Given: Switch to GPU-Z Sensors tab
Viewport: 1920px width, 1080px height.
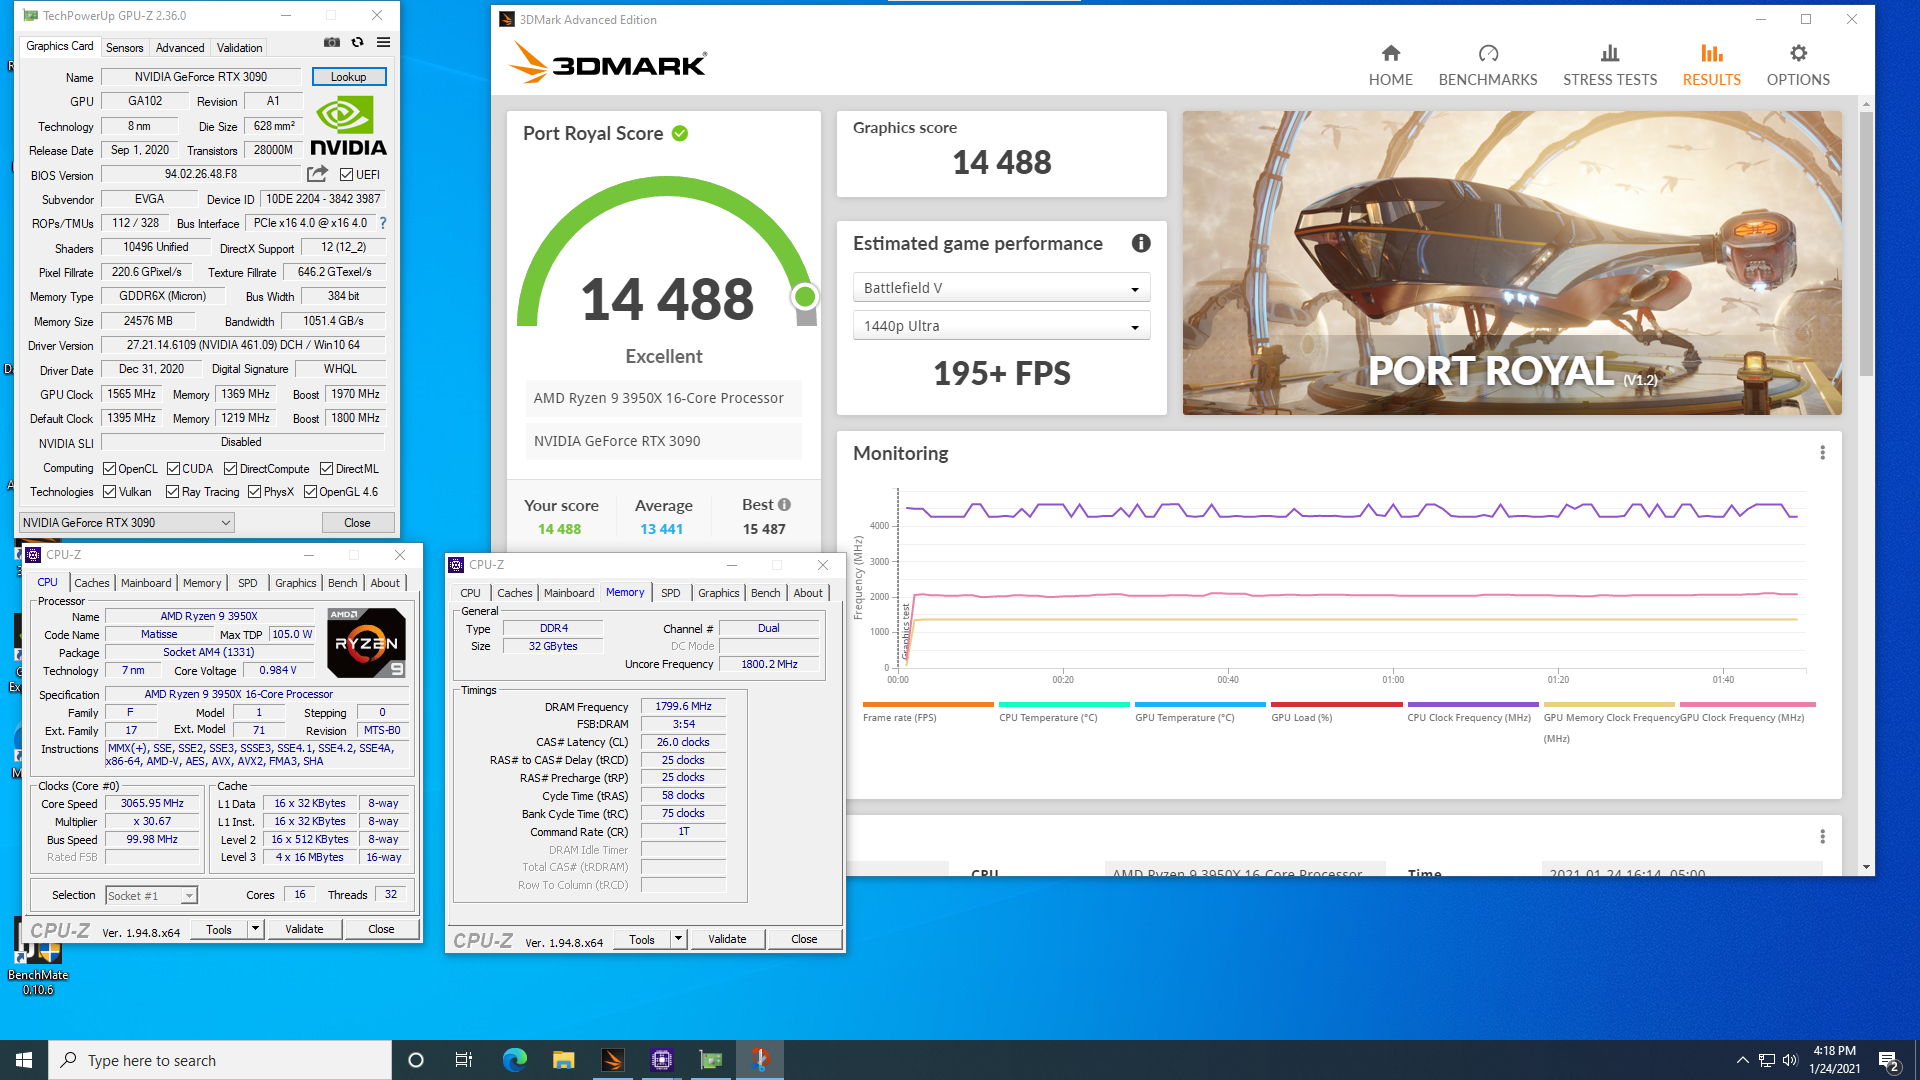Looking at the screenshot, I should (124, 47).
